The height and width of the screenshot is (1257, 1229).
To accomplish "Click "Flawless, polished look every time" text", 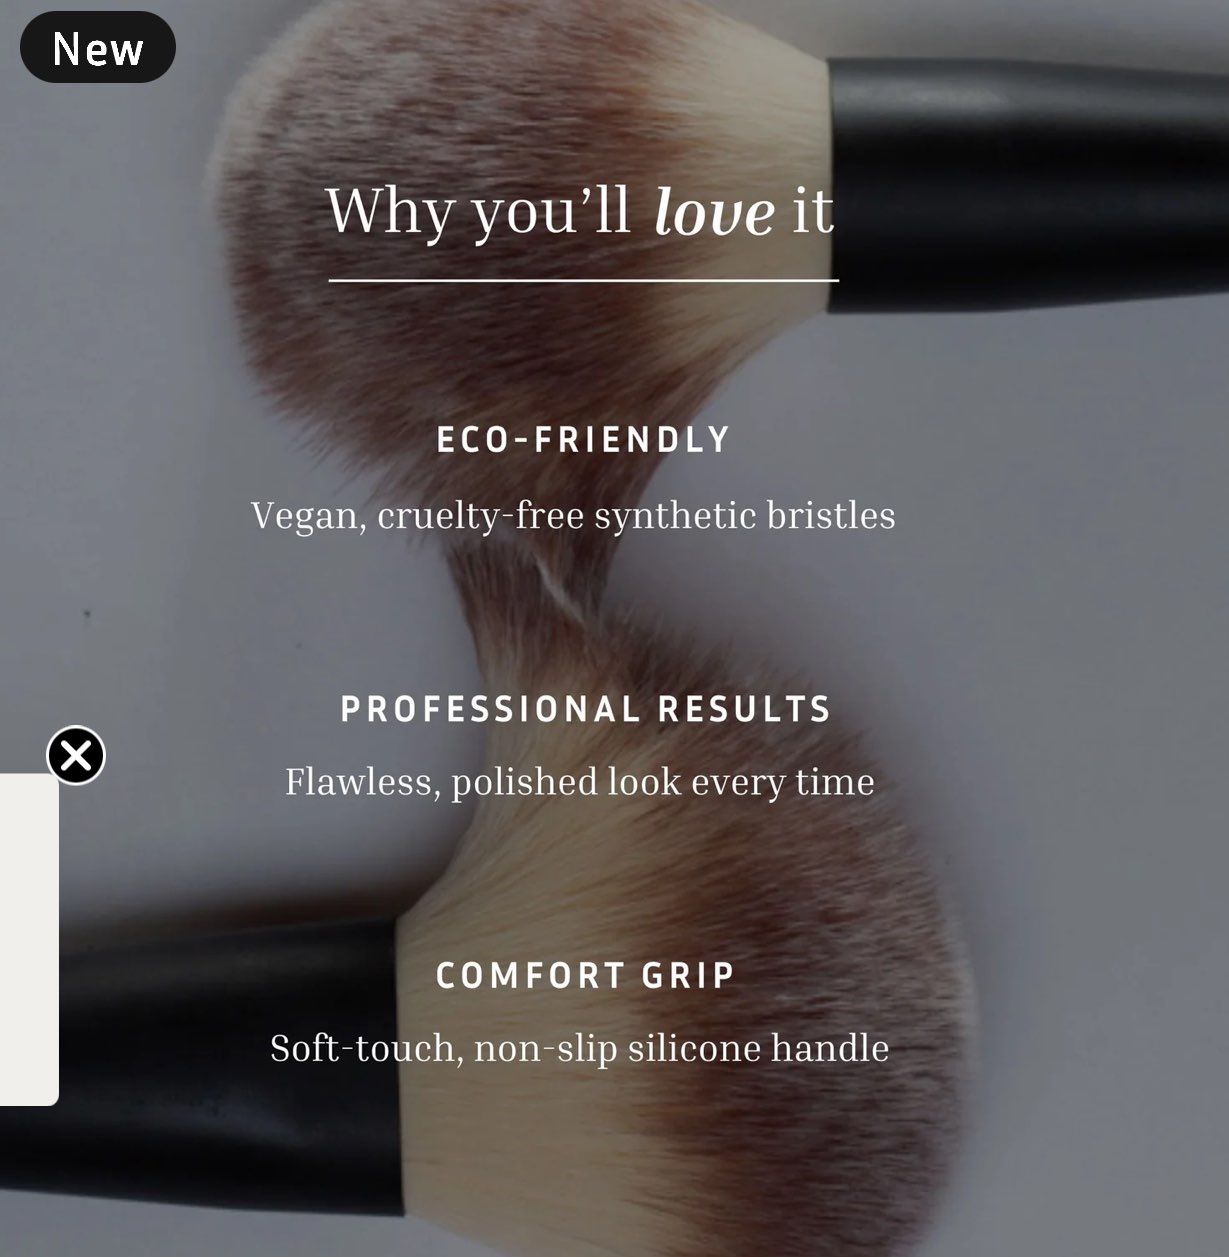I will click(x=580, y=782).
